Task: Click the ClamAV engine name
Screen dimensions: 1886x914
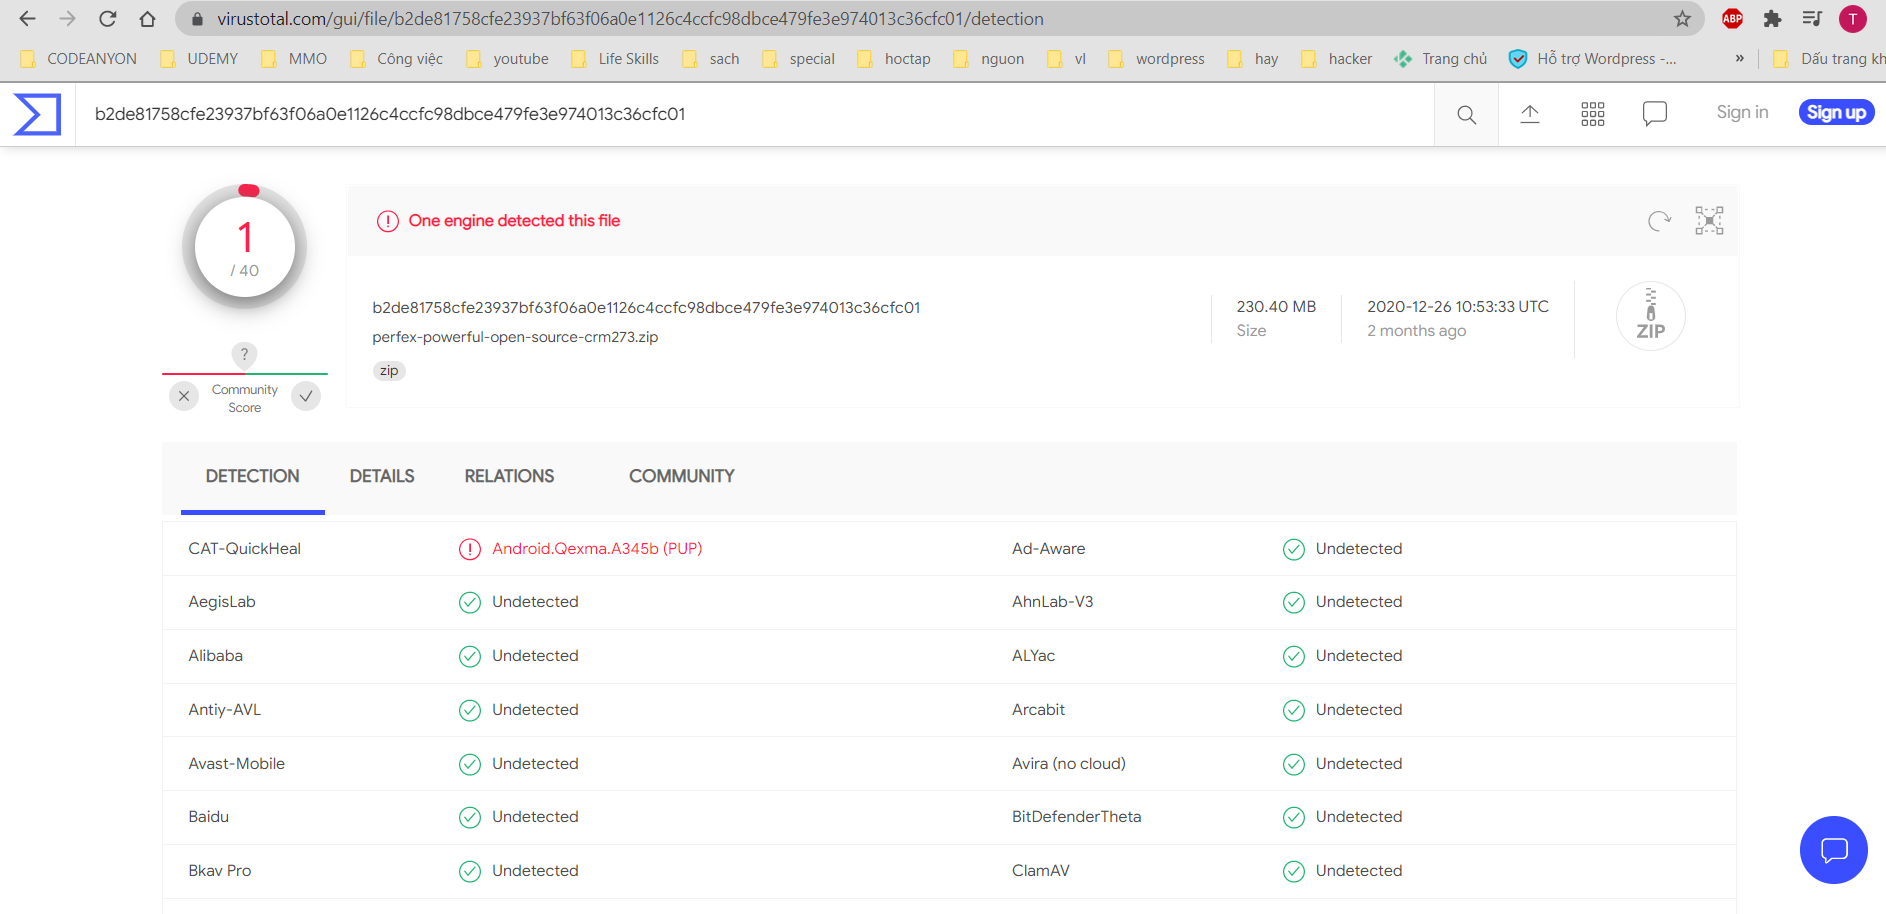Action: tap(1040, 871)
